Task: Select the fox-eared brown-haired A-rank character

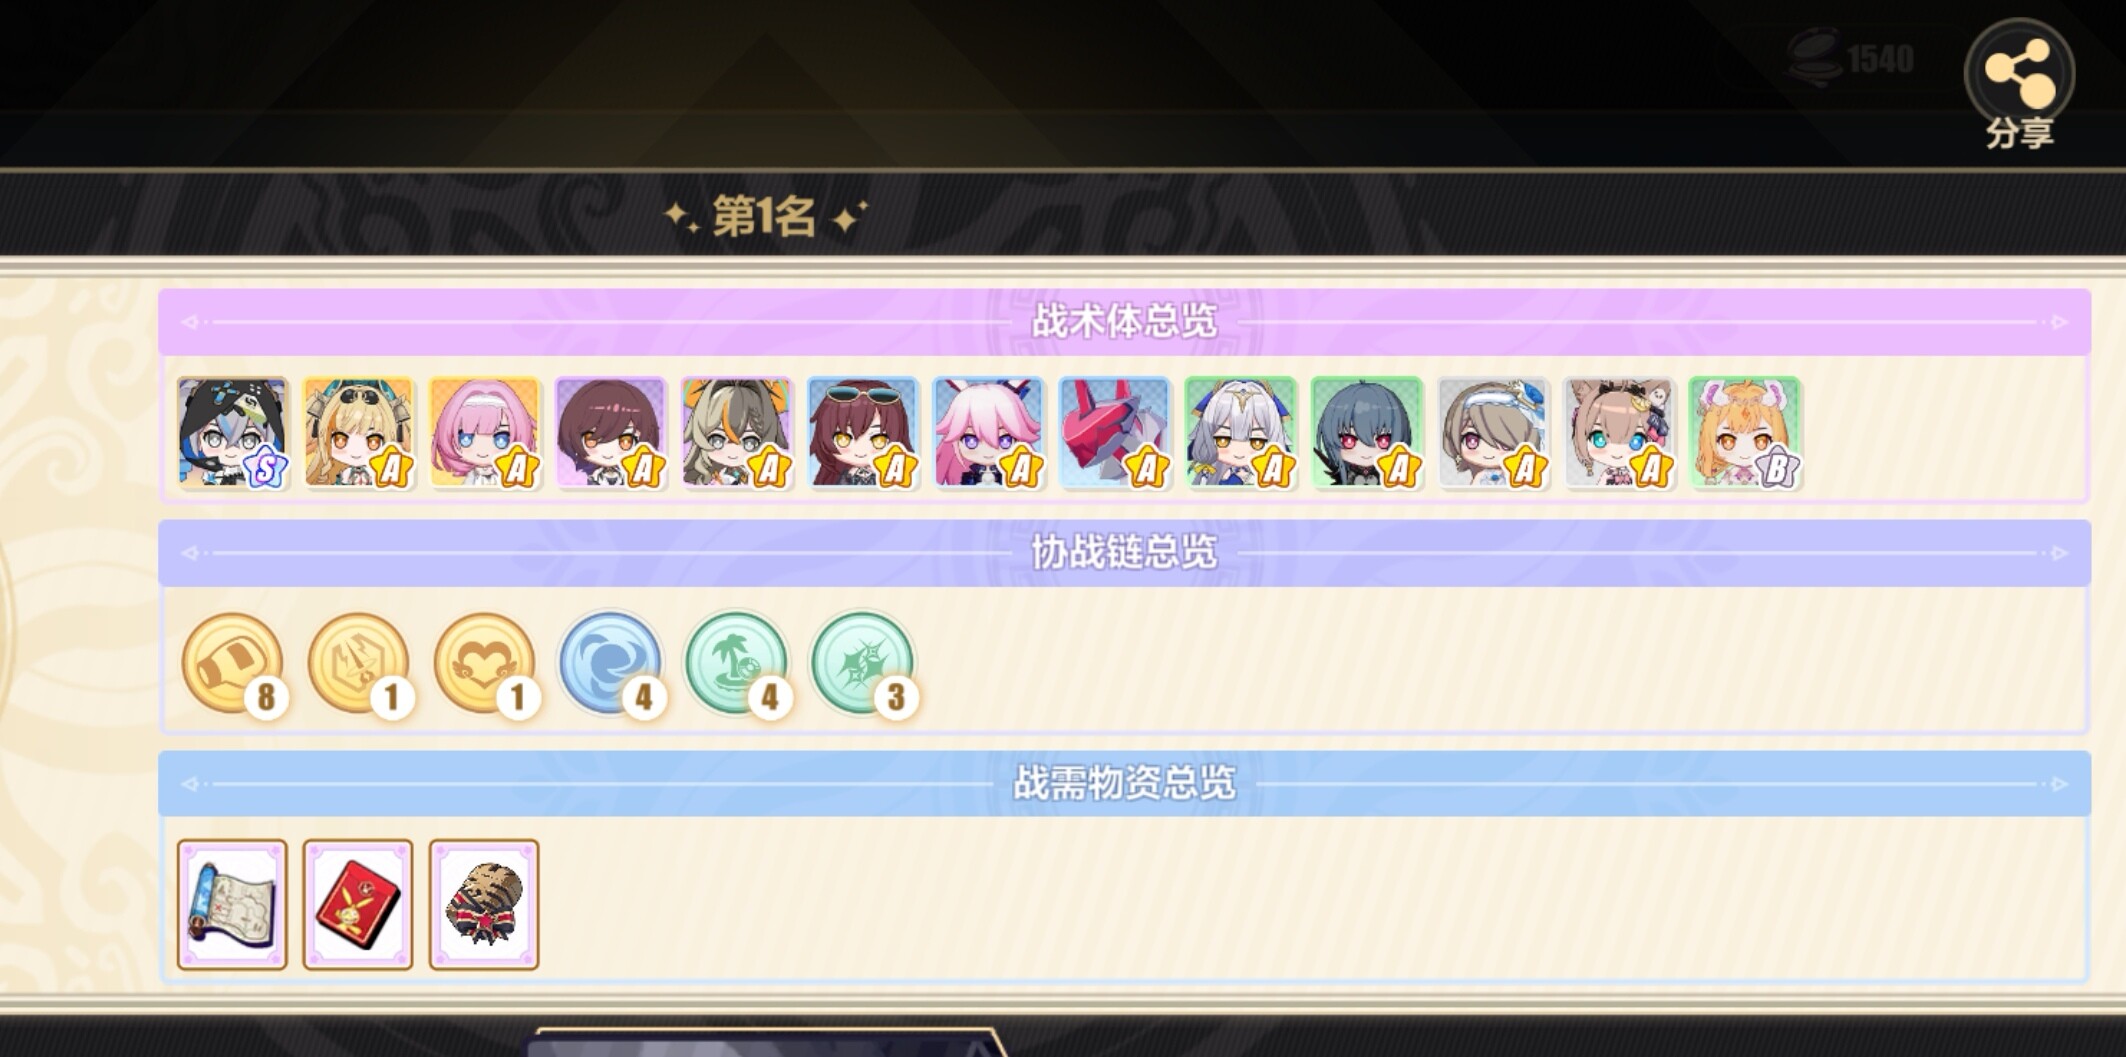Action: (x=1619, y=433)
